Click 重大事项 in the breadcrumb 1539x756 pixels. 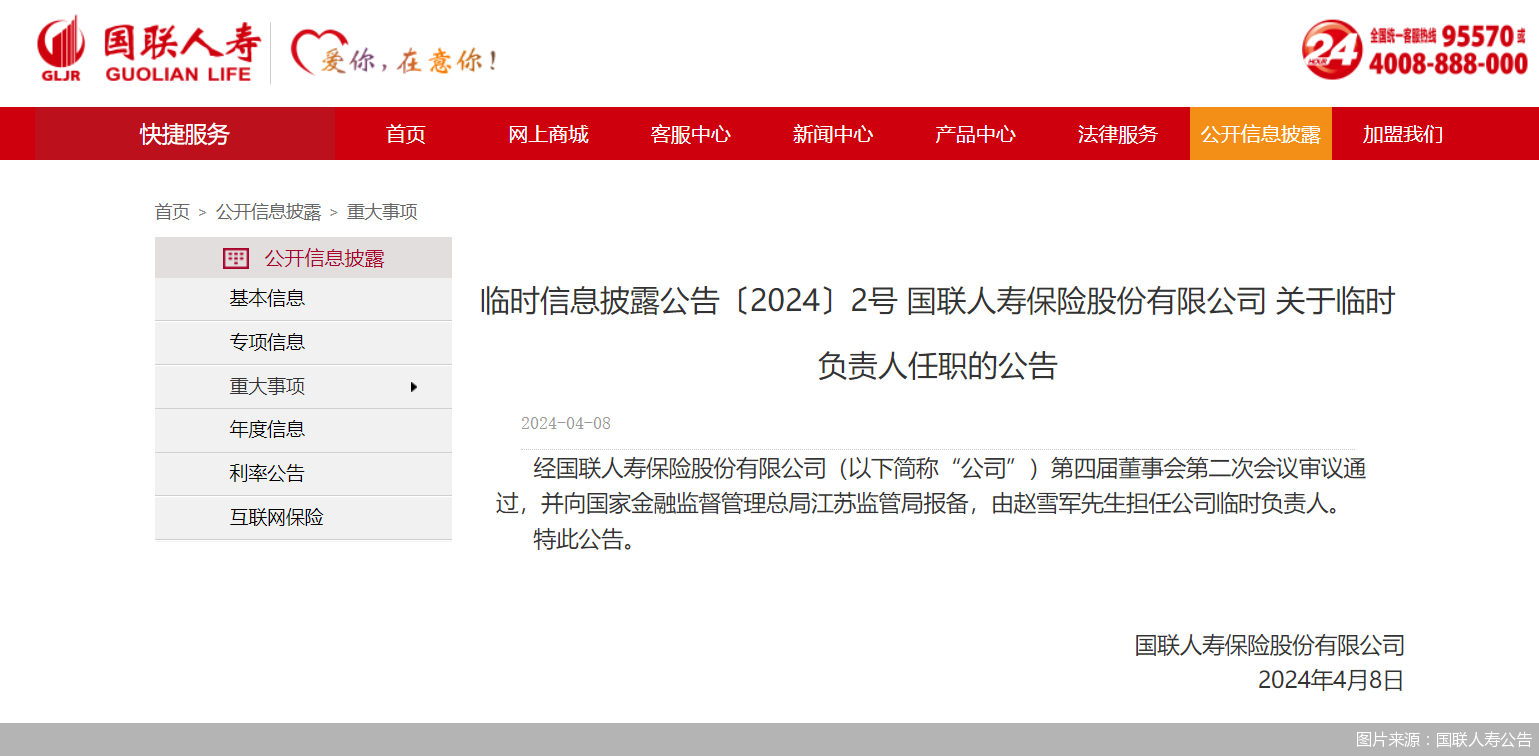(382, 212)
